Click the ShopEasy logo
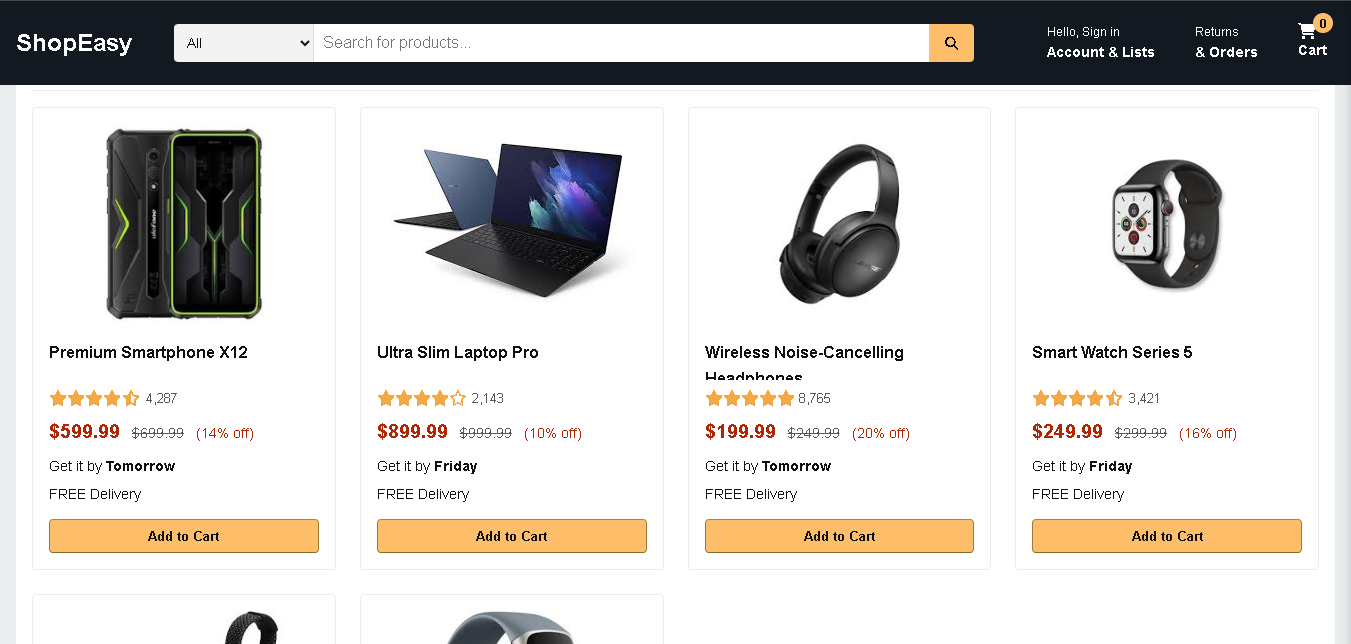Screen dimensions: 1351x644 pyautogui.click(x=74, y=43)
